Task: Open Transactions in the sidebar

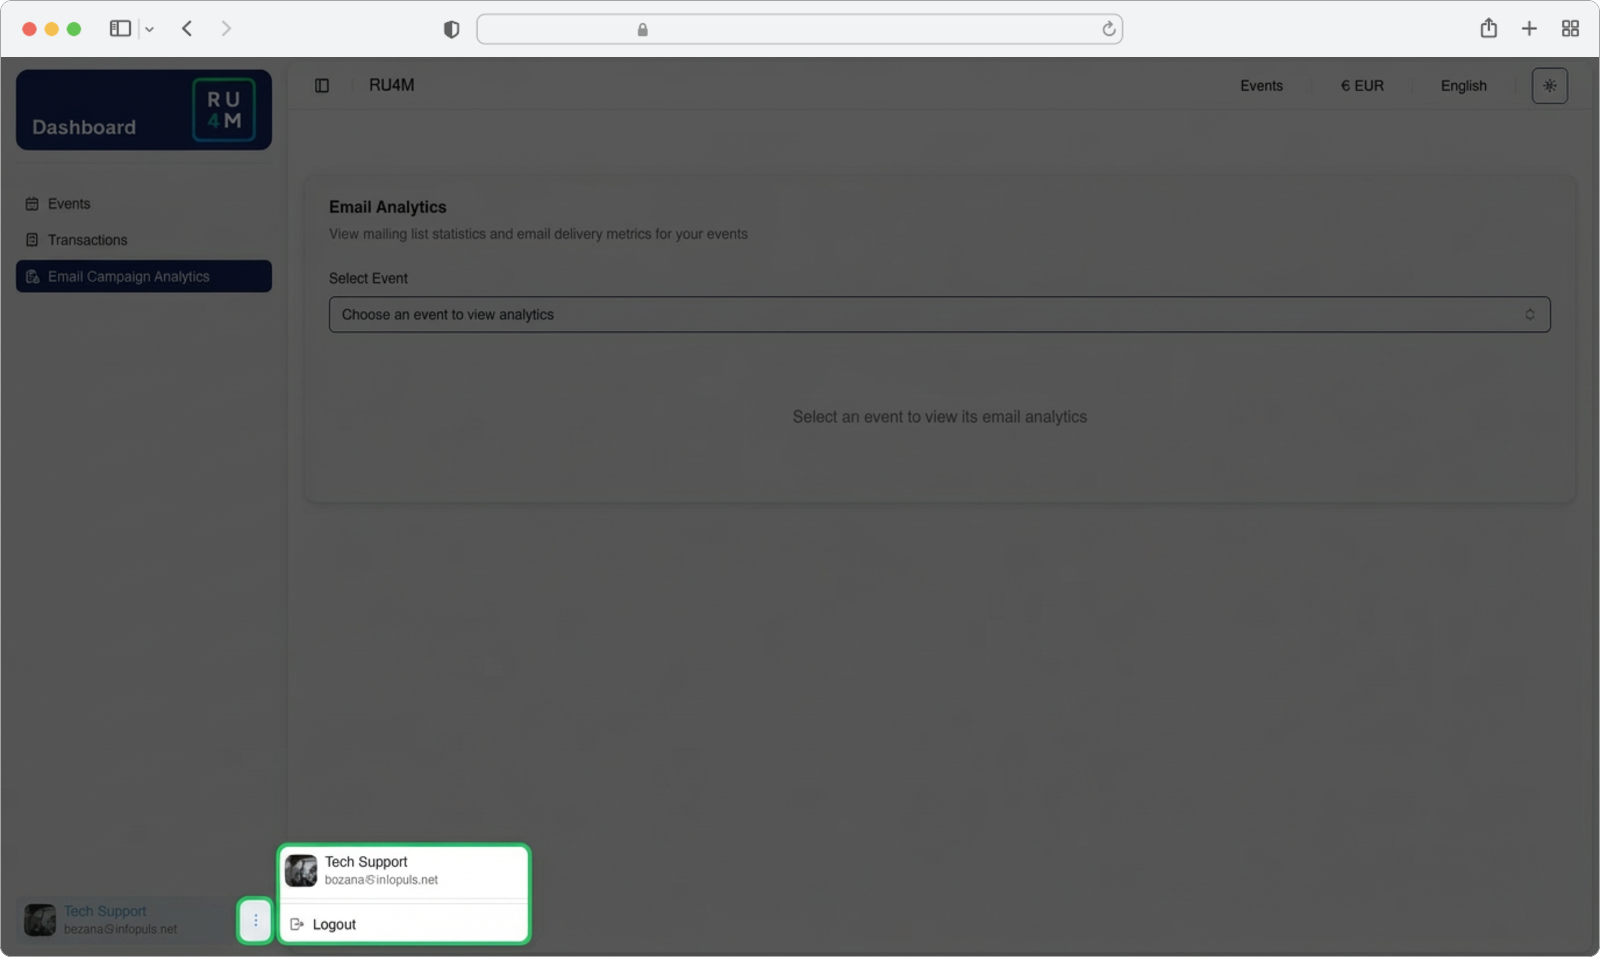Action: pos(87,240)
